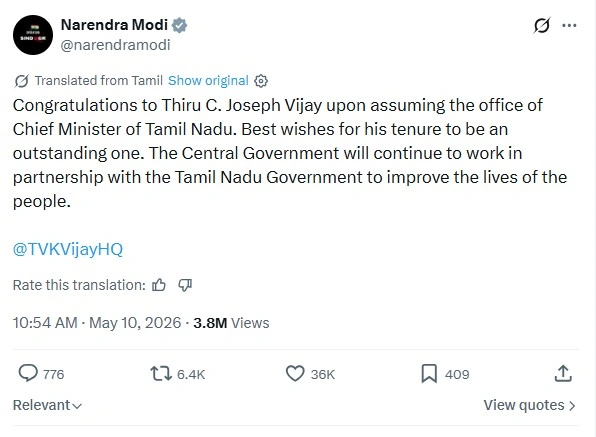
Task: Open Narendra Modi's profile picture
Action: point(33,35)
